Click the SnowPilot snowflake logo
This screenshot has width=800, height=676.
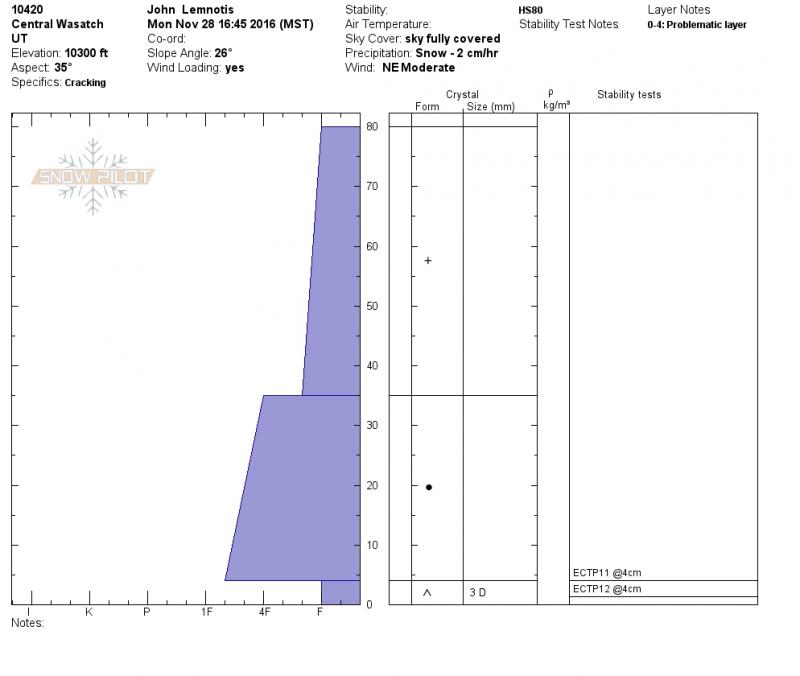pos(92,176)
